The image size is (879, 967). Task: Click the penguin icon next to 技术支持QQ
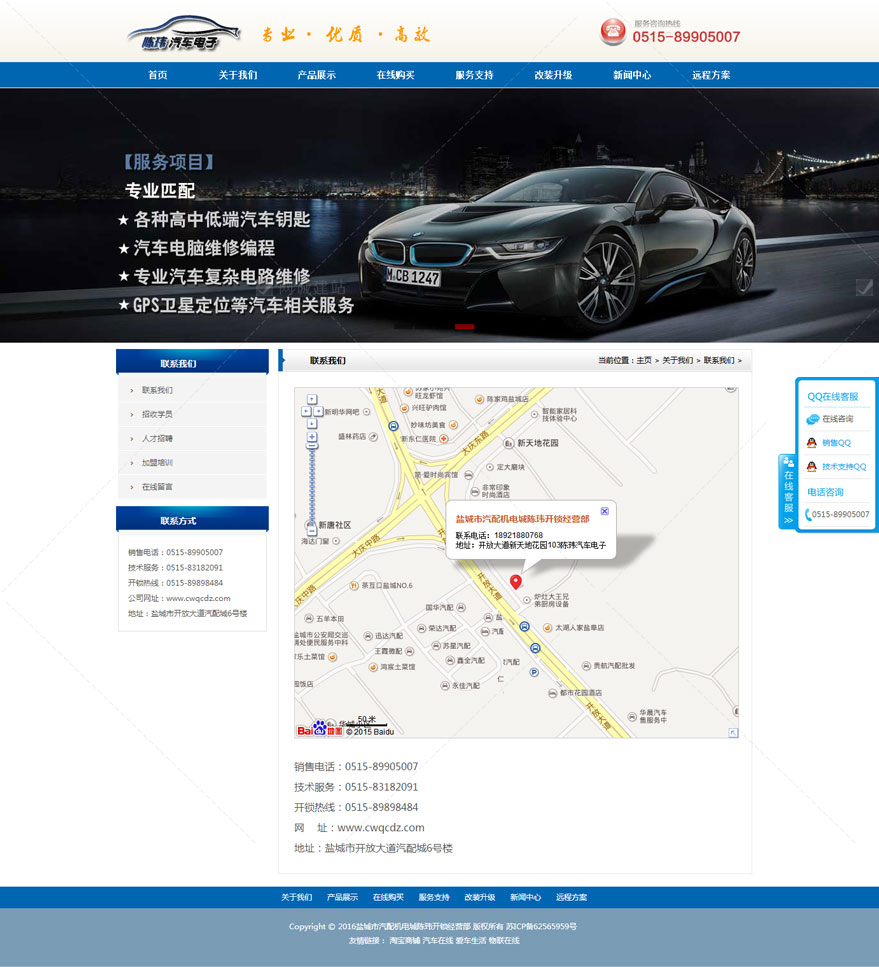812,466
